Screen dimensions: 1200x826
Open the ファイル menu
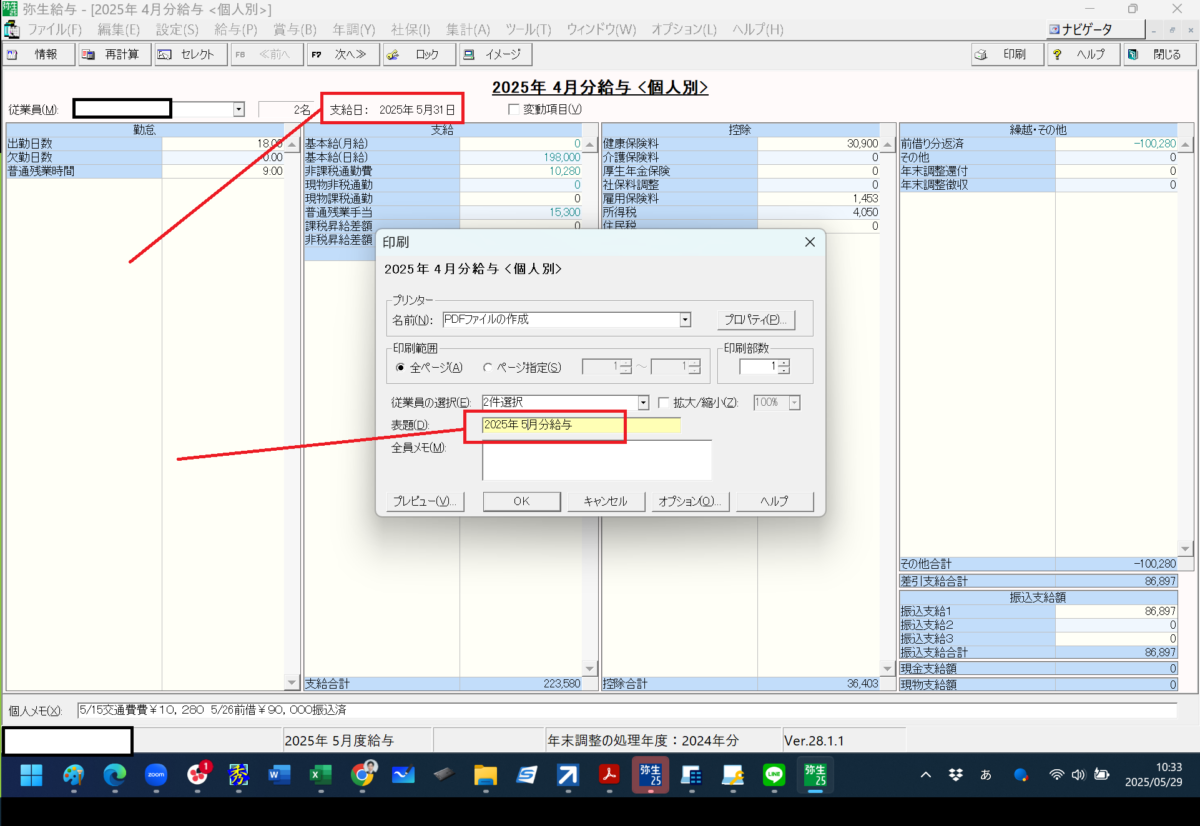(x=55, y=30)
